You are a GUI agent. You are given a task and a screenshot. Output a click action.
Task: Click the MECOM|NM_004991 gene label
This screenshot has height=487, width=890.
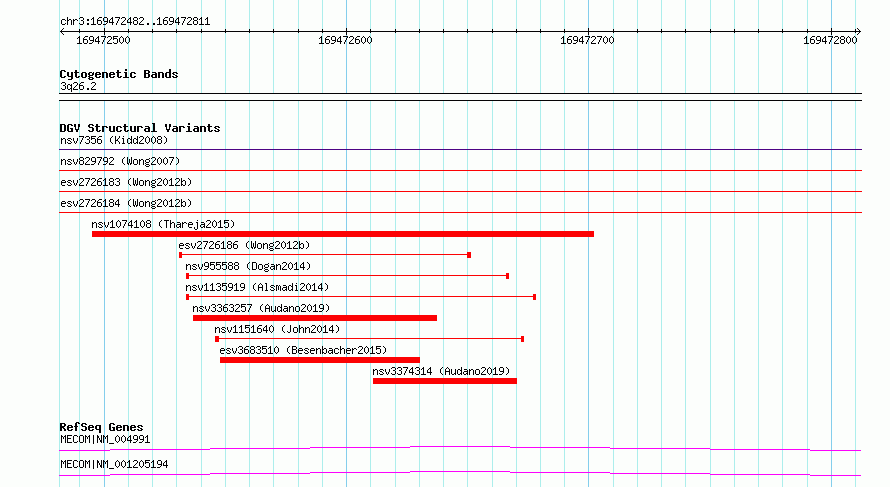pos(105,439)
